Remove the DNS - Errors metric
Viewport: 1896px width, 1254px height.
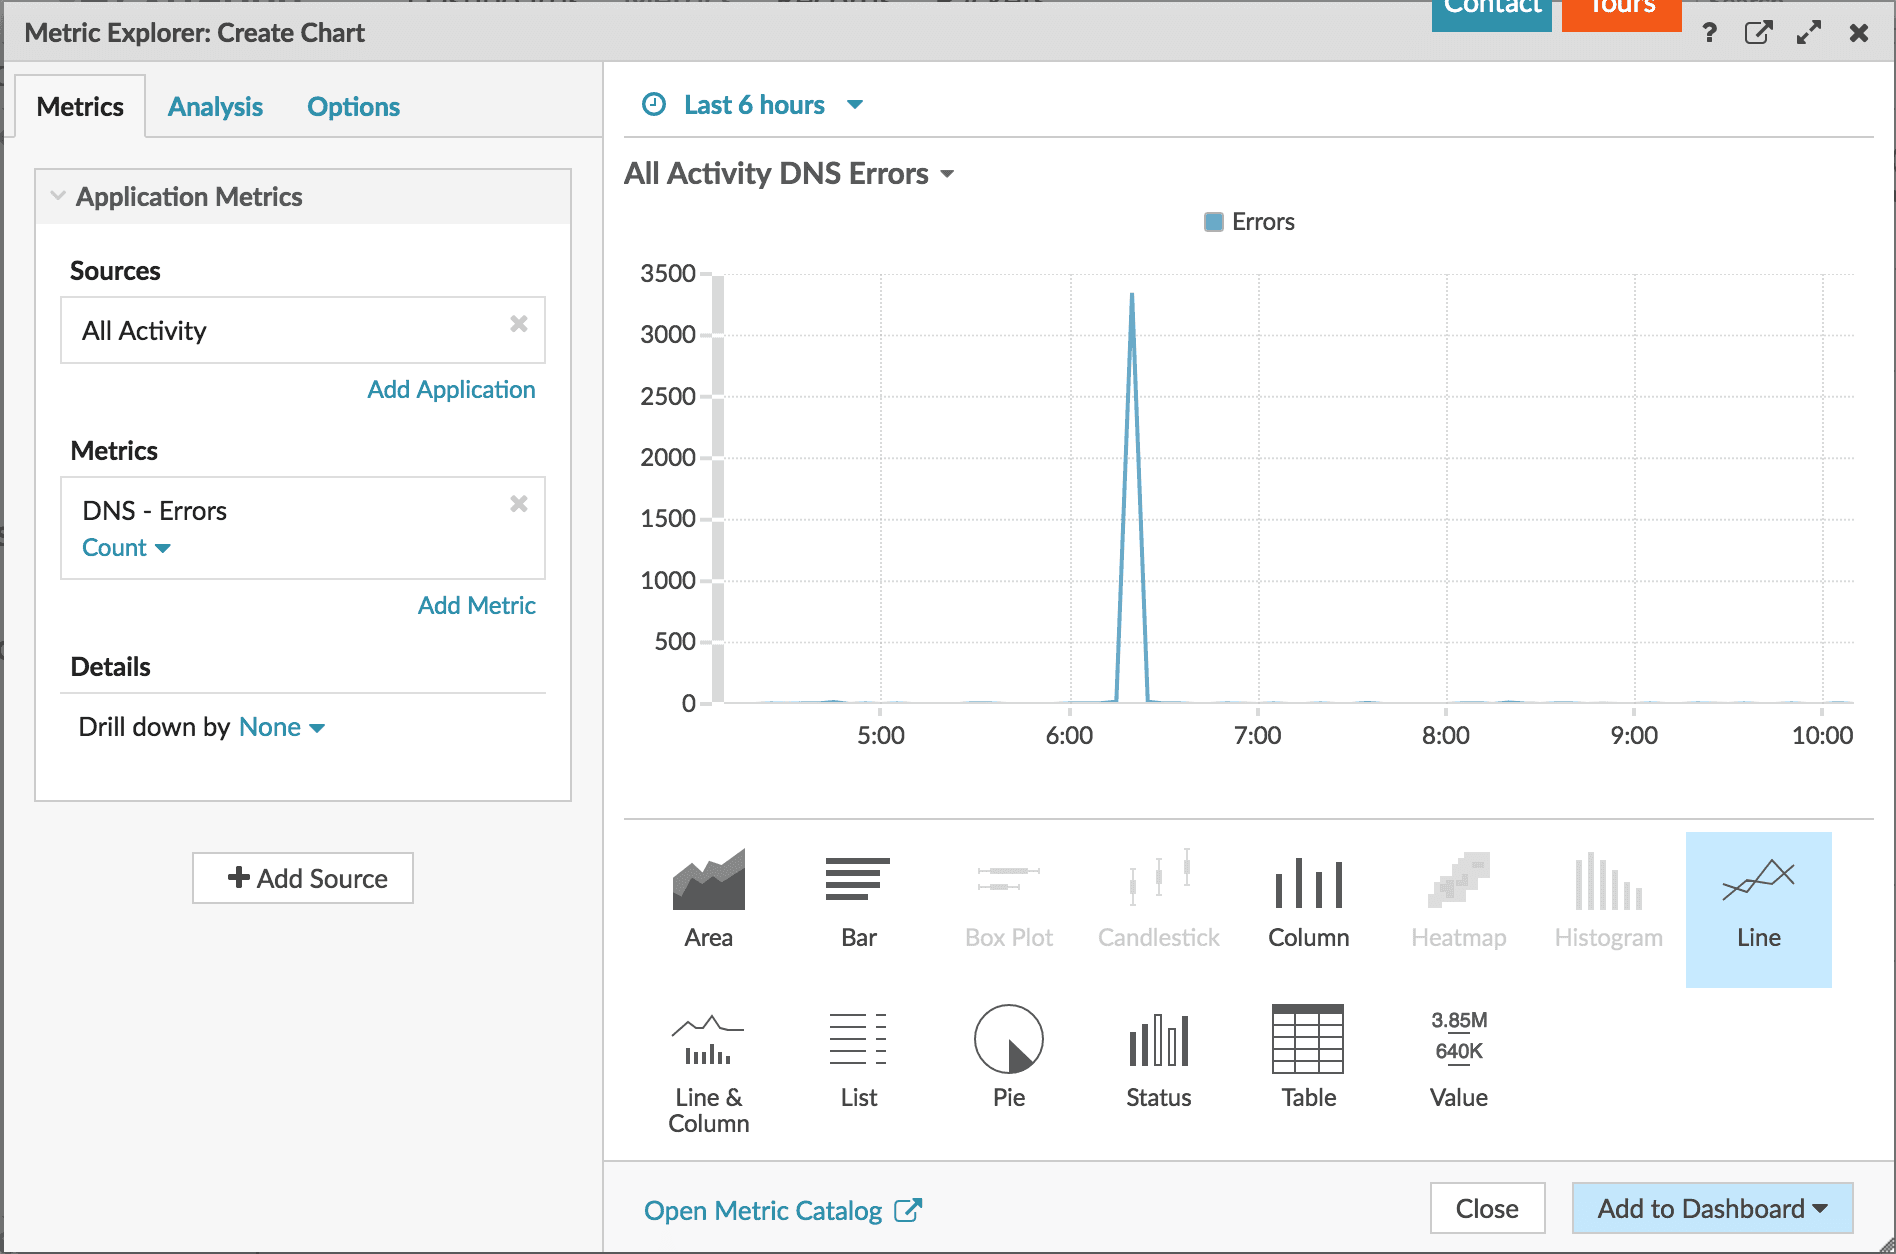point(518,503)
